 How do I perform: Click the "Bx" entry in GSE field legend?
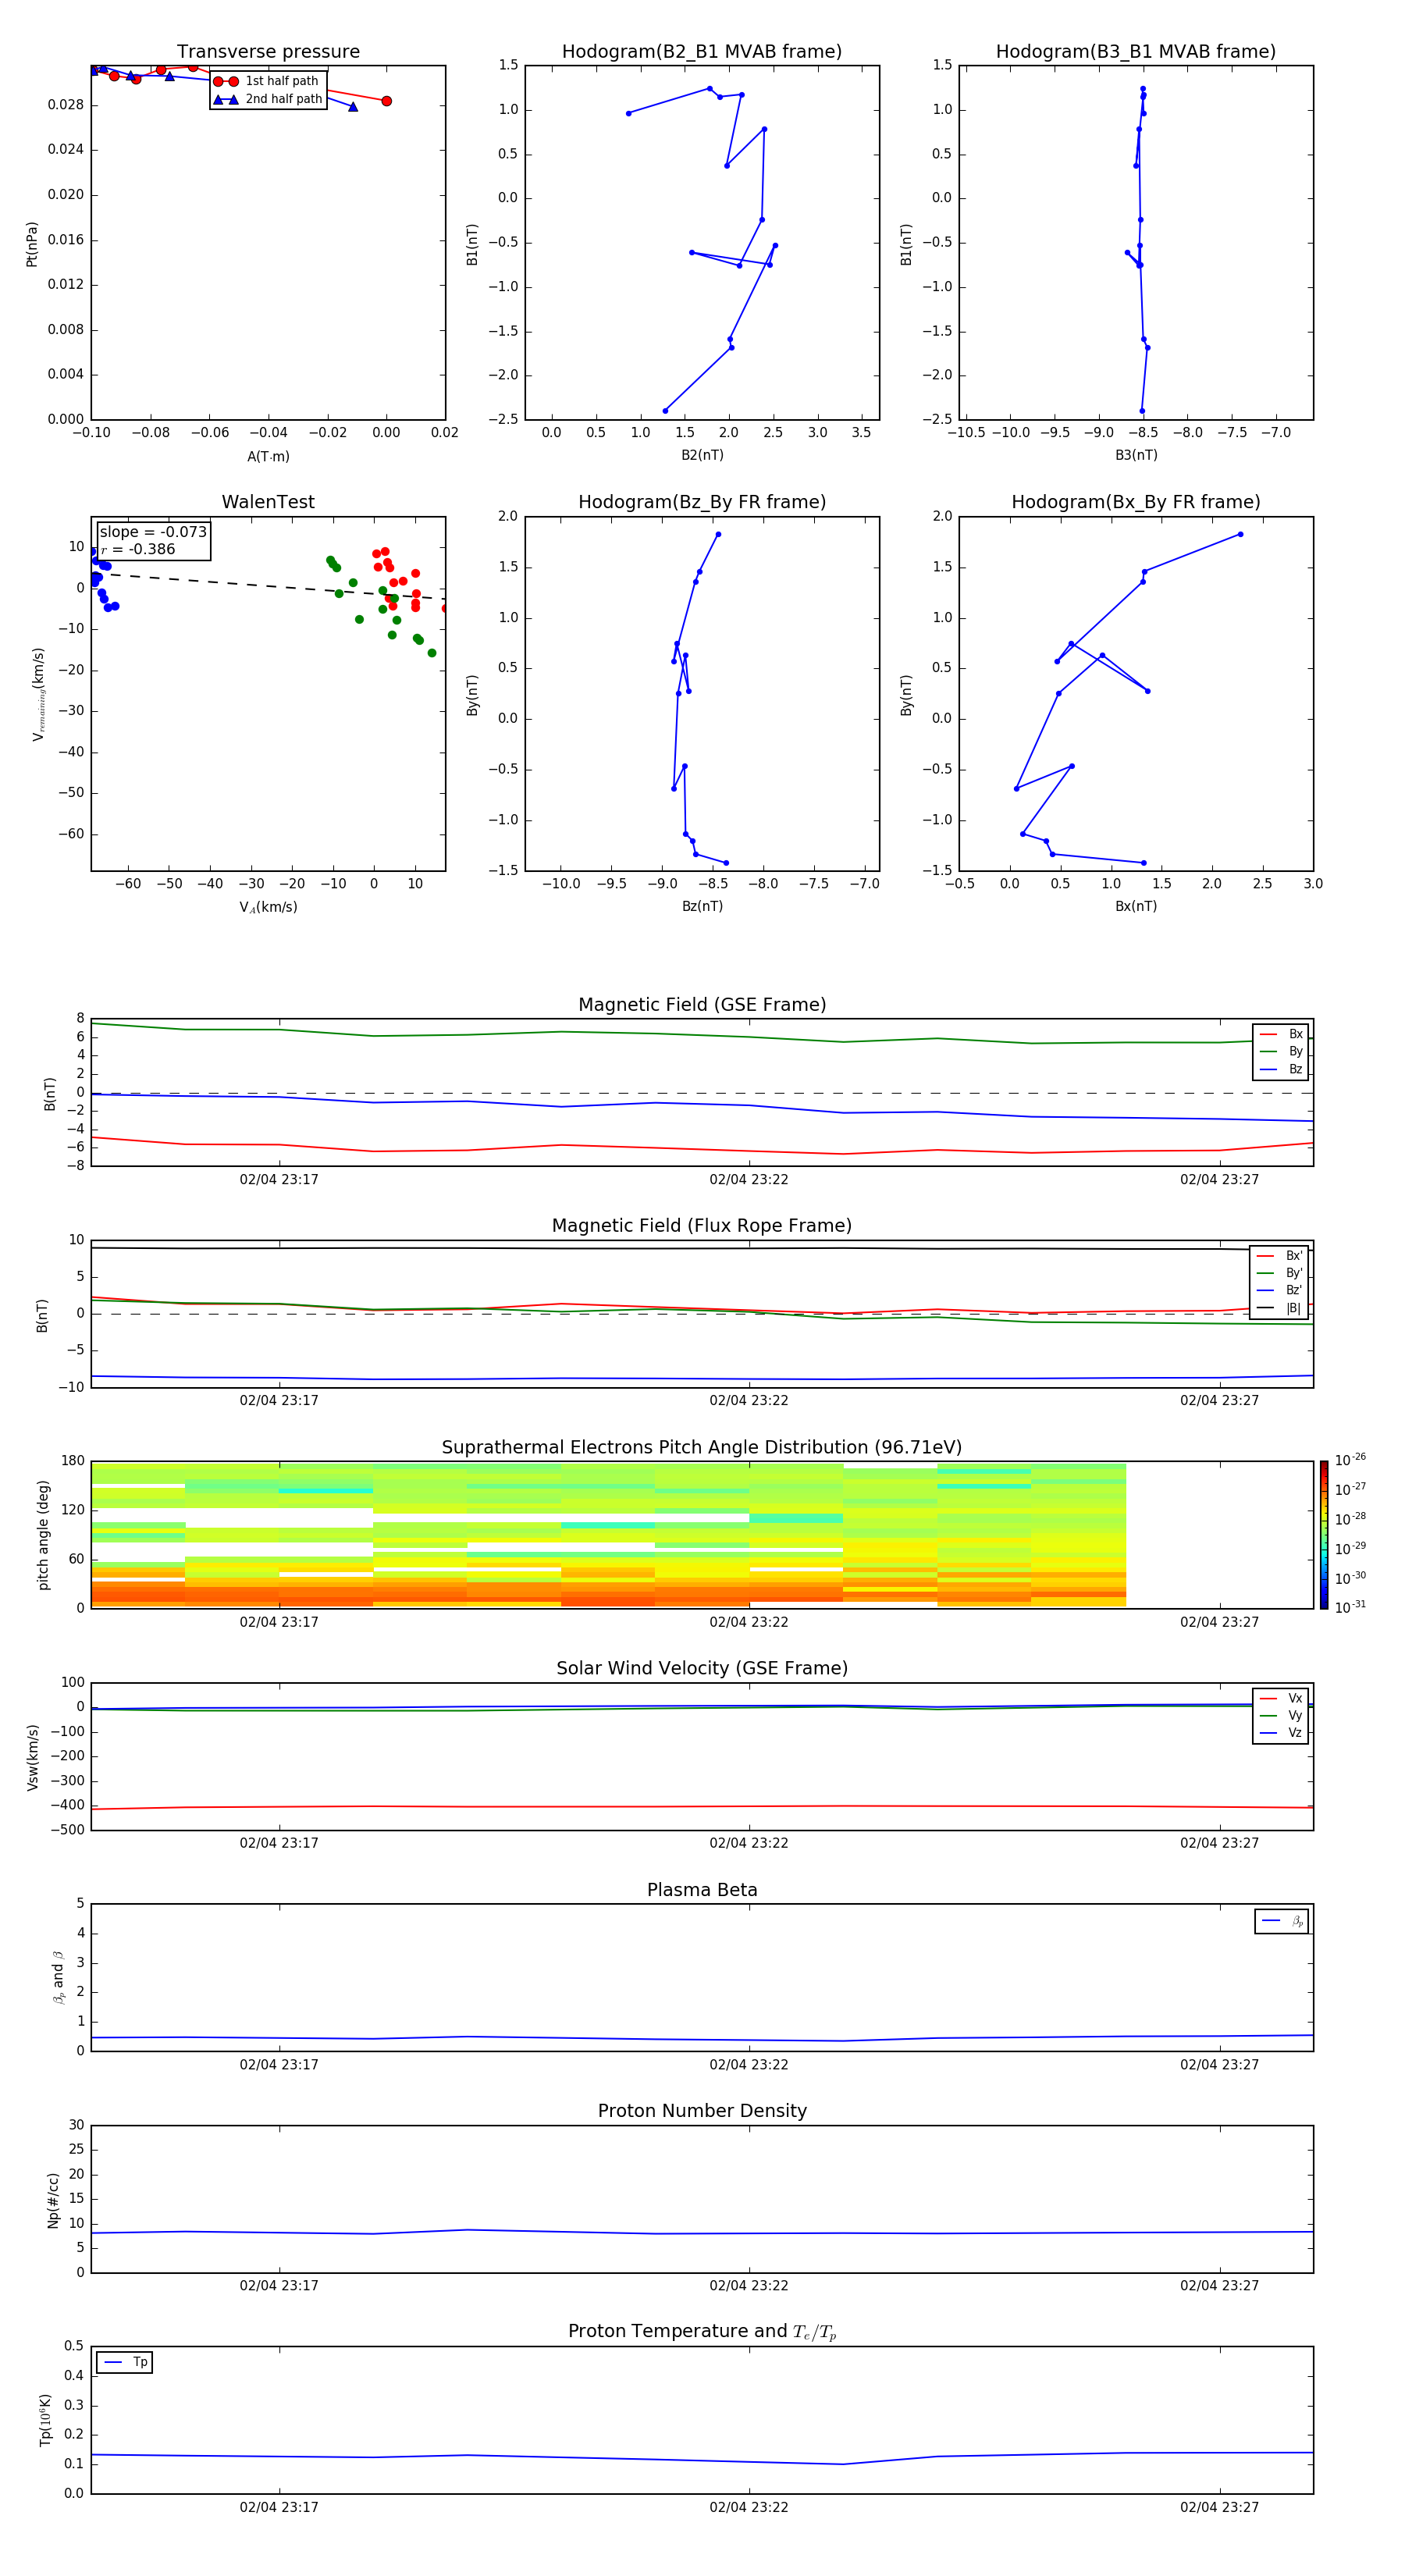pyautogui.click(x=1281, y=1034)
